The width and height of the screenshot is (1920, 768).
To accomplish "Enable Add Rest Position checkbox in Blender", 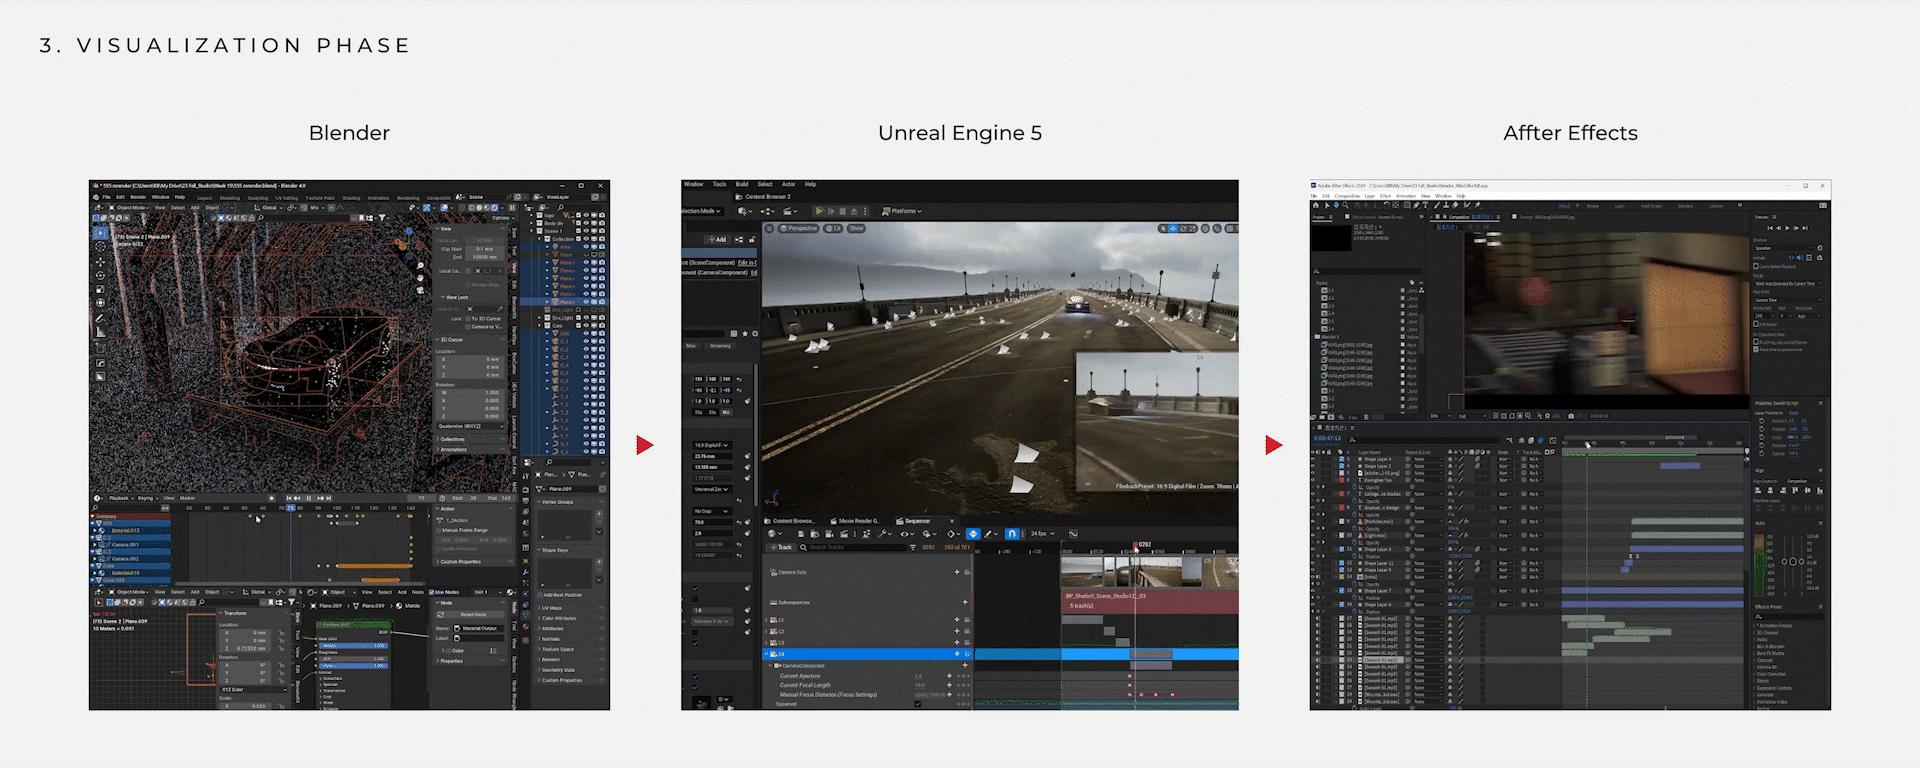I will (540, 595).
